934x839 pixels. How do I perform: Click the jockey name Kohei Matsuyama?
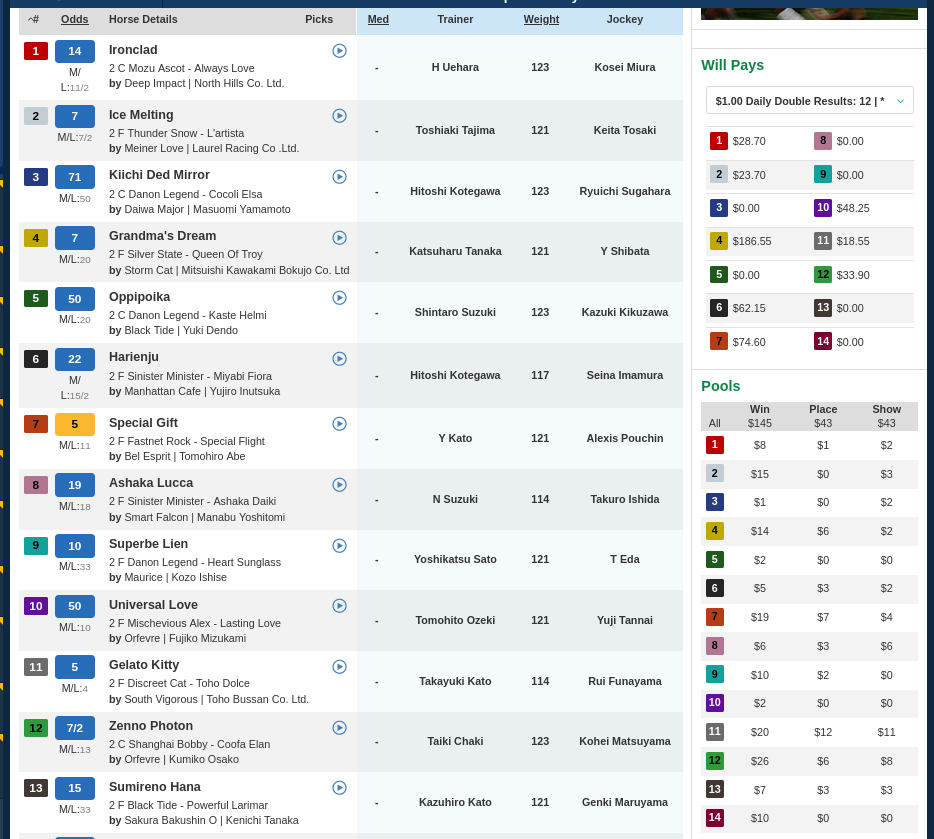624,741
